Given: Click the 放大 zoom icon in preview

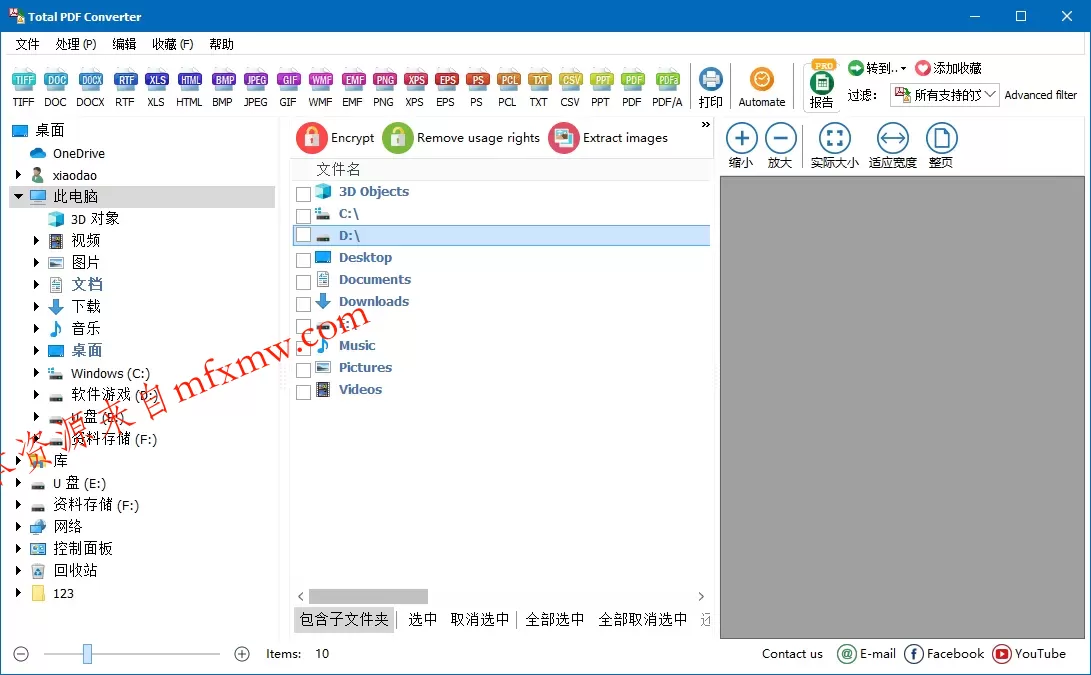Looking at the screenshot, I should click(780, 145).
